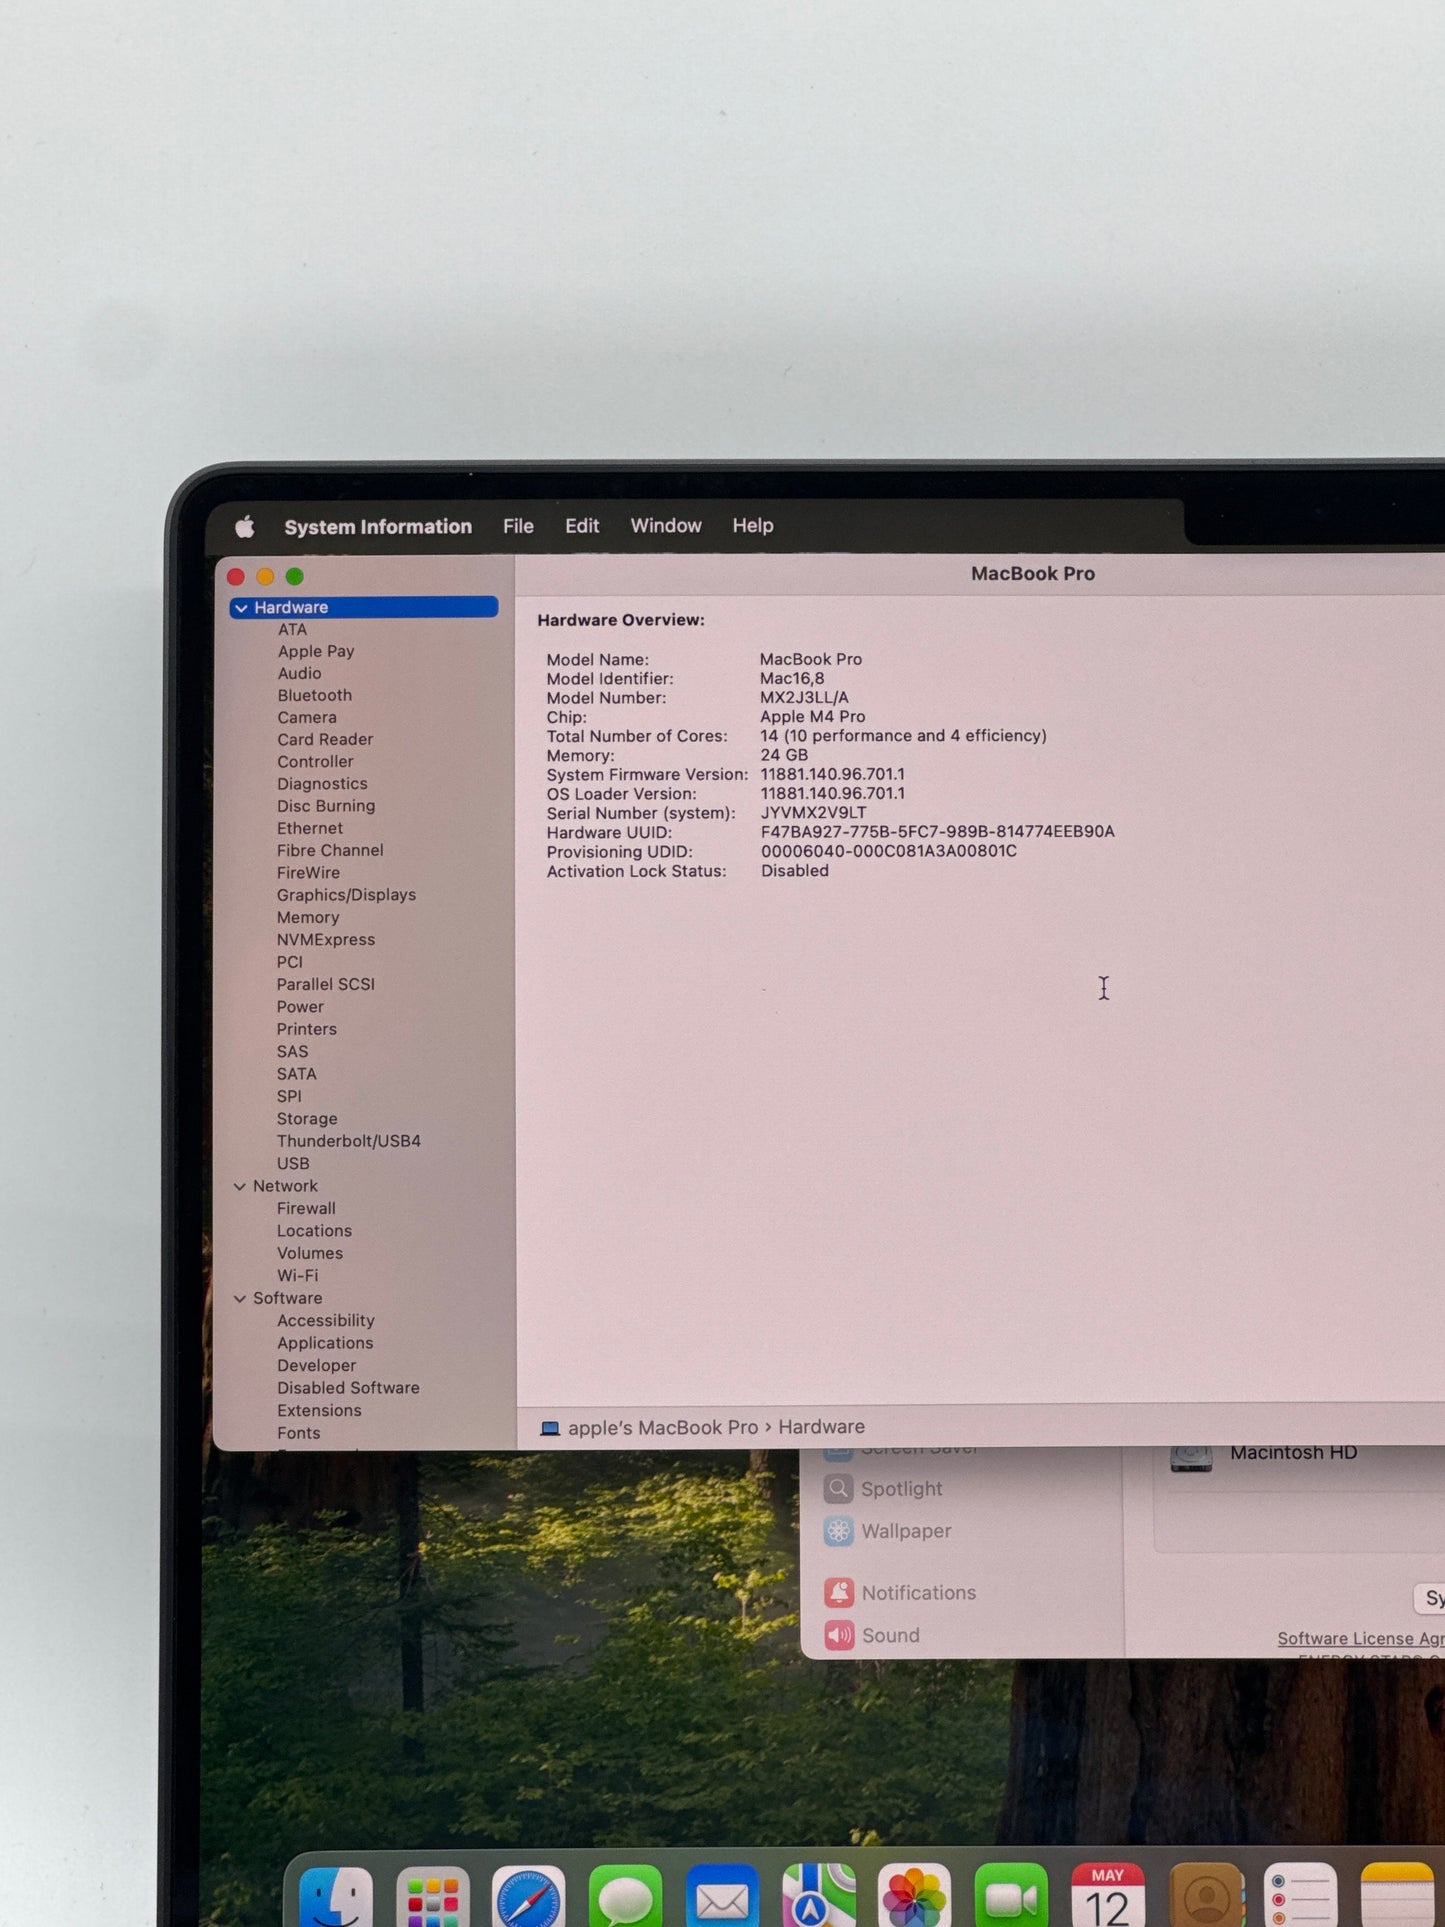Open the File menu
The image size is (1445, 1927).
point(518,526)
